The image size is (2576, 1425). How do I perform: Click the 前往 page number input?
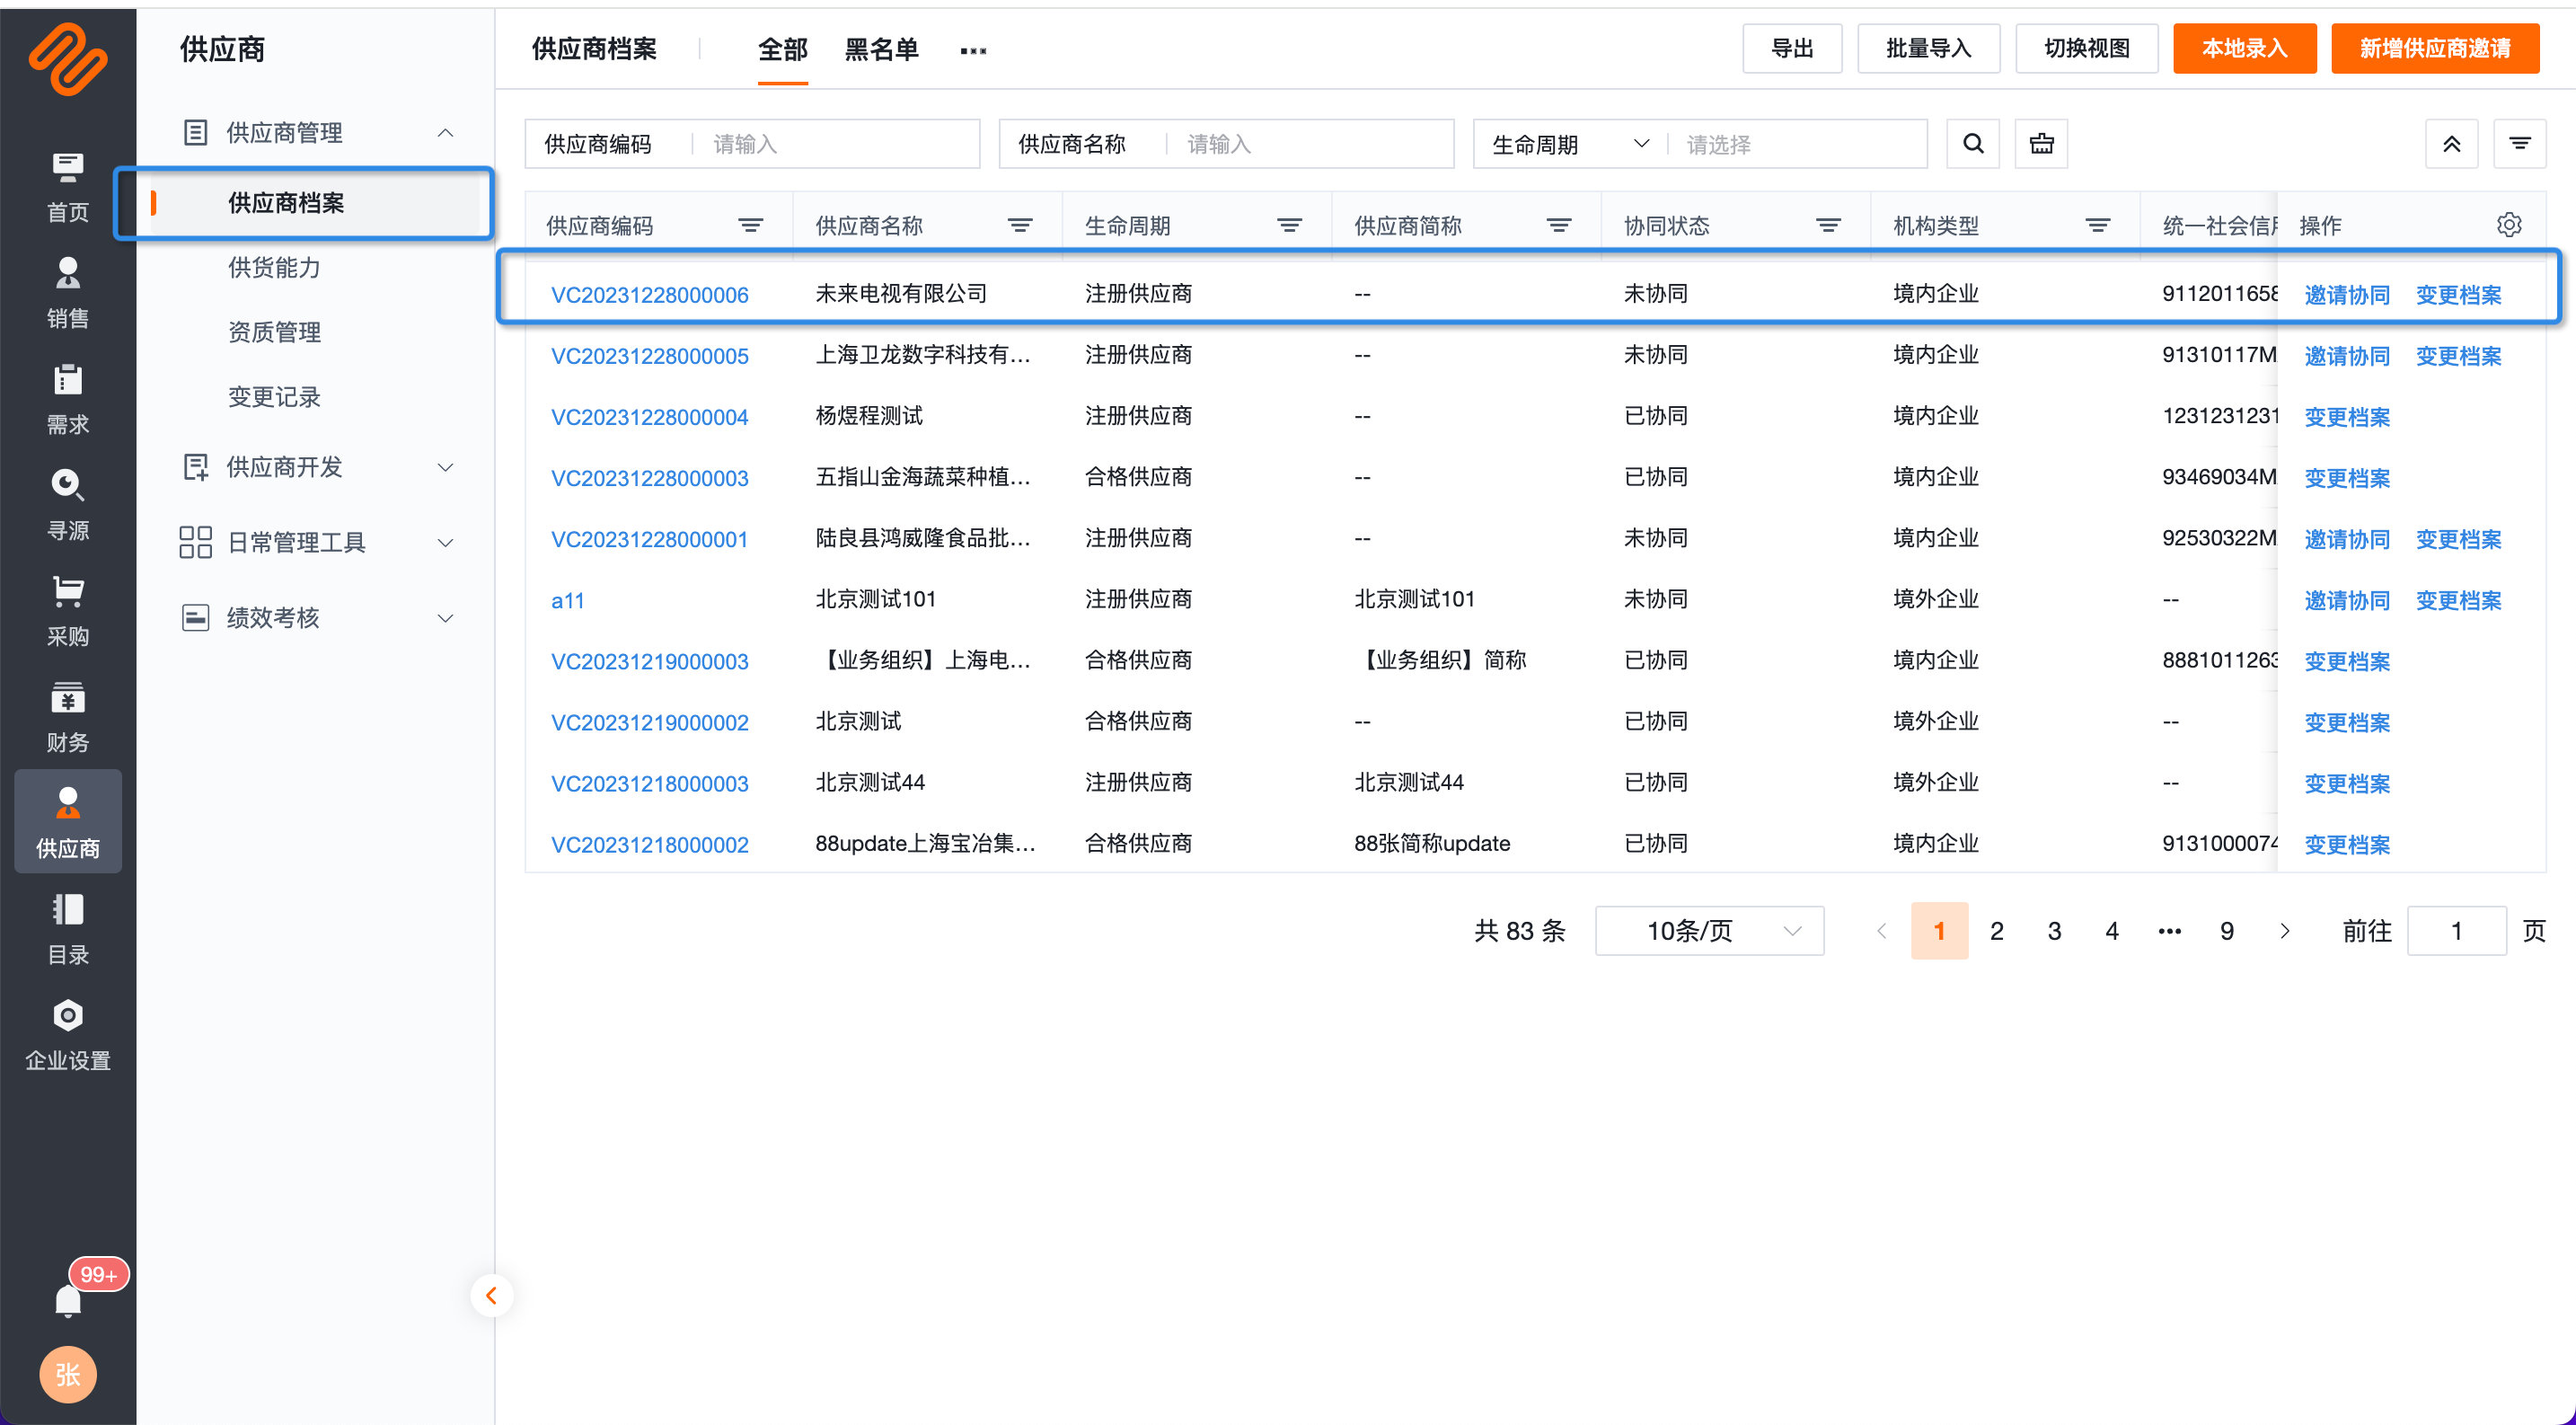(x=2456, y=931)
